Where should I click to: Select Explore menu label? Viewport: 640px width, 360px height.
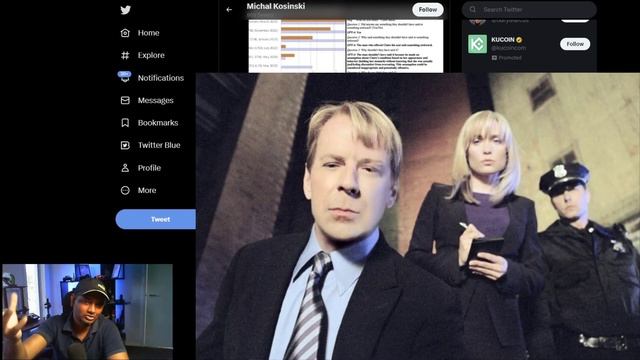(151, 55)
